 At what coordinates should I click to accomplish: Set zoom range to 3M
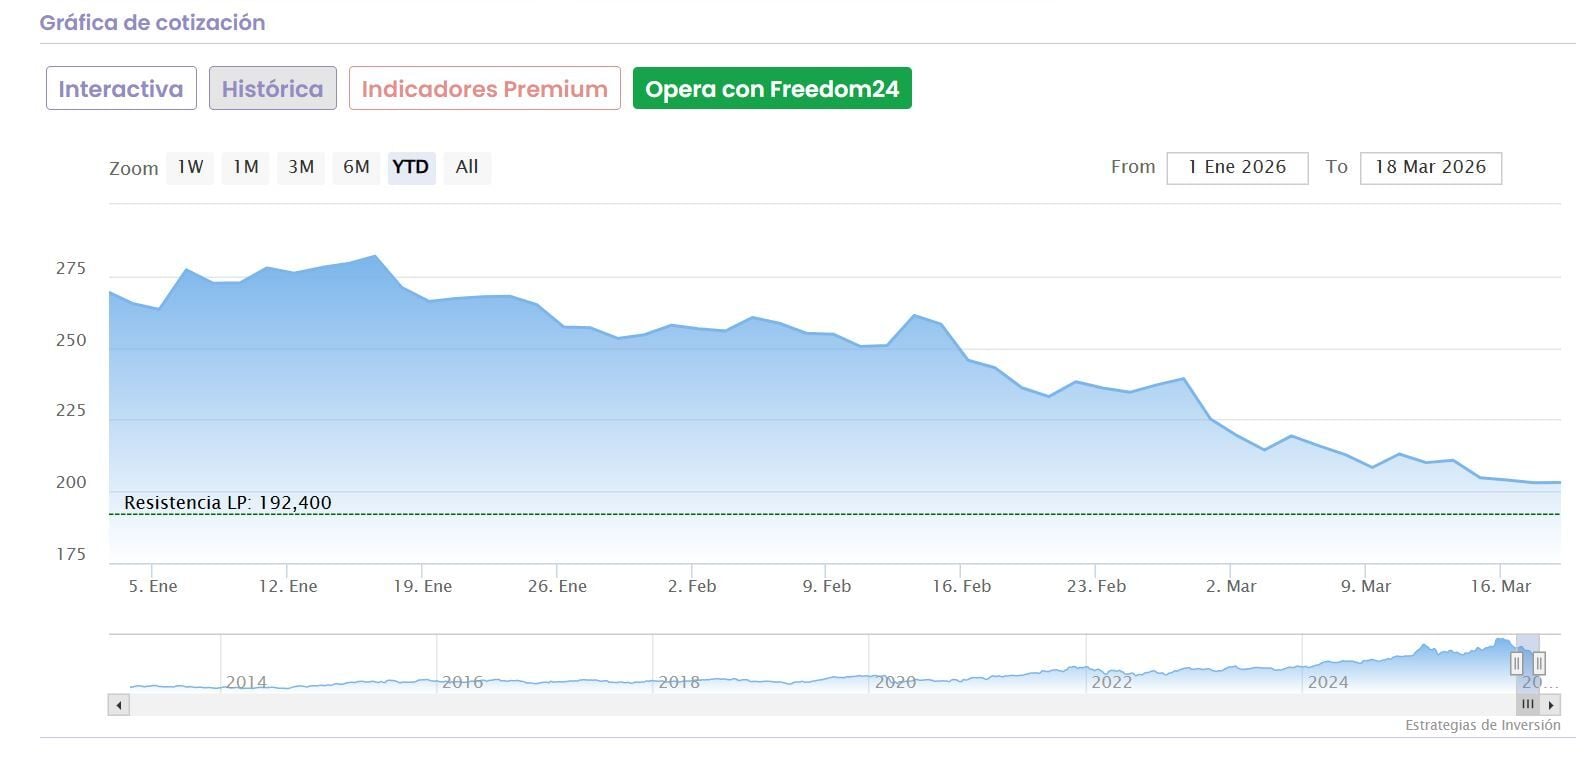click(301, 167)
